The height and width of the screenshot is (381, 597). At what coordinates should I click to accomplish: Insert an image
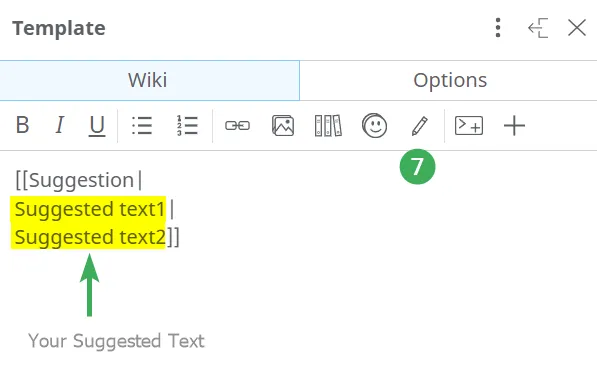tap(283, 126)
